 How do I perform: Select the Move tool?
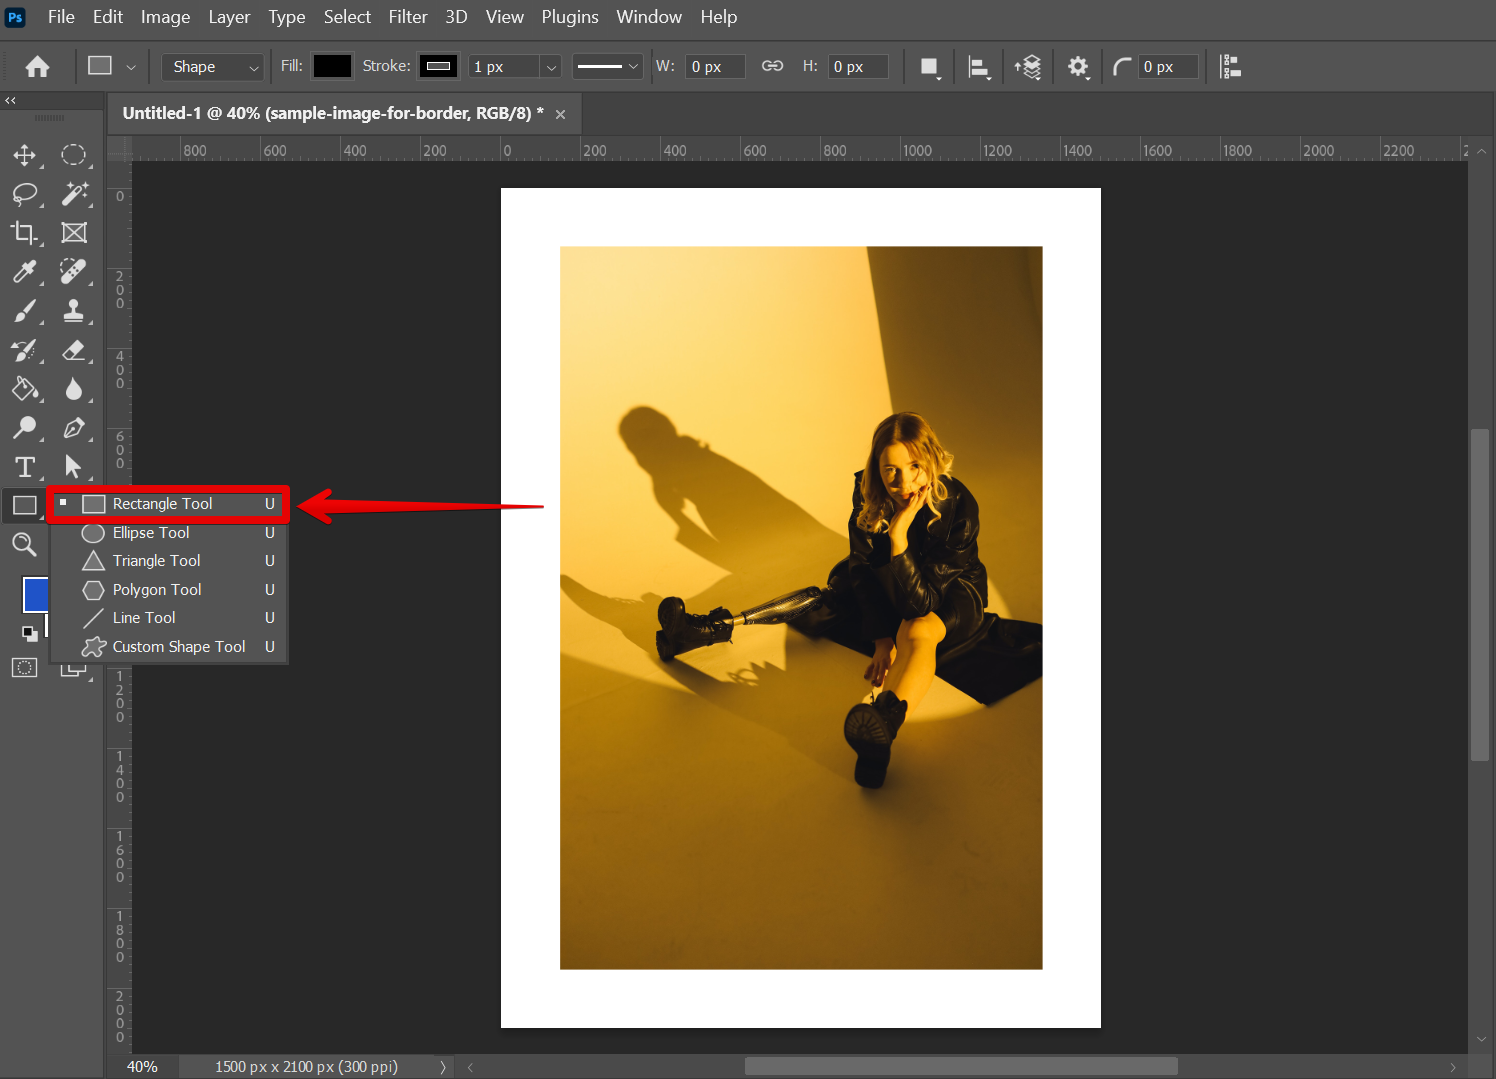pyautogui.click(x=24, y=155)
